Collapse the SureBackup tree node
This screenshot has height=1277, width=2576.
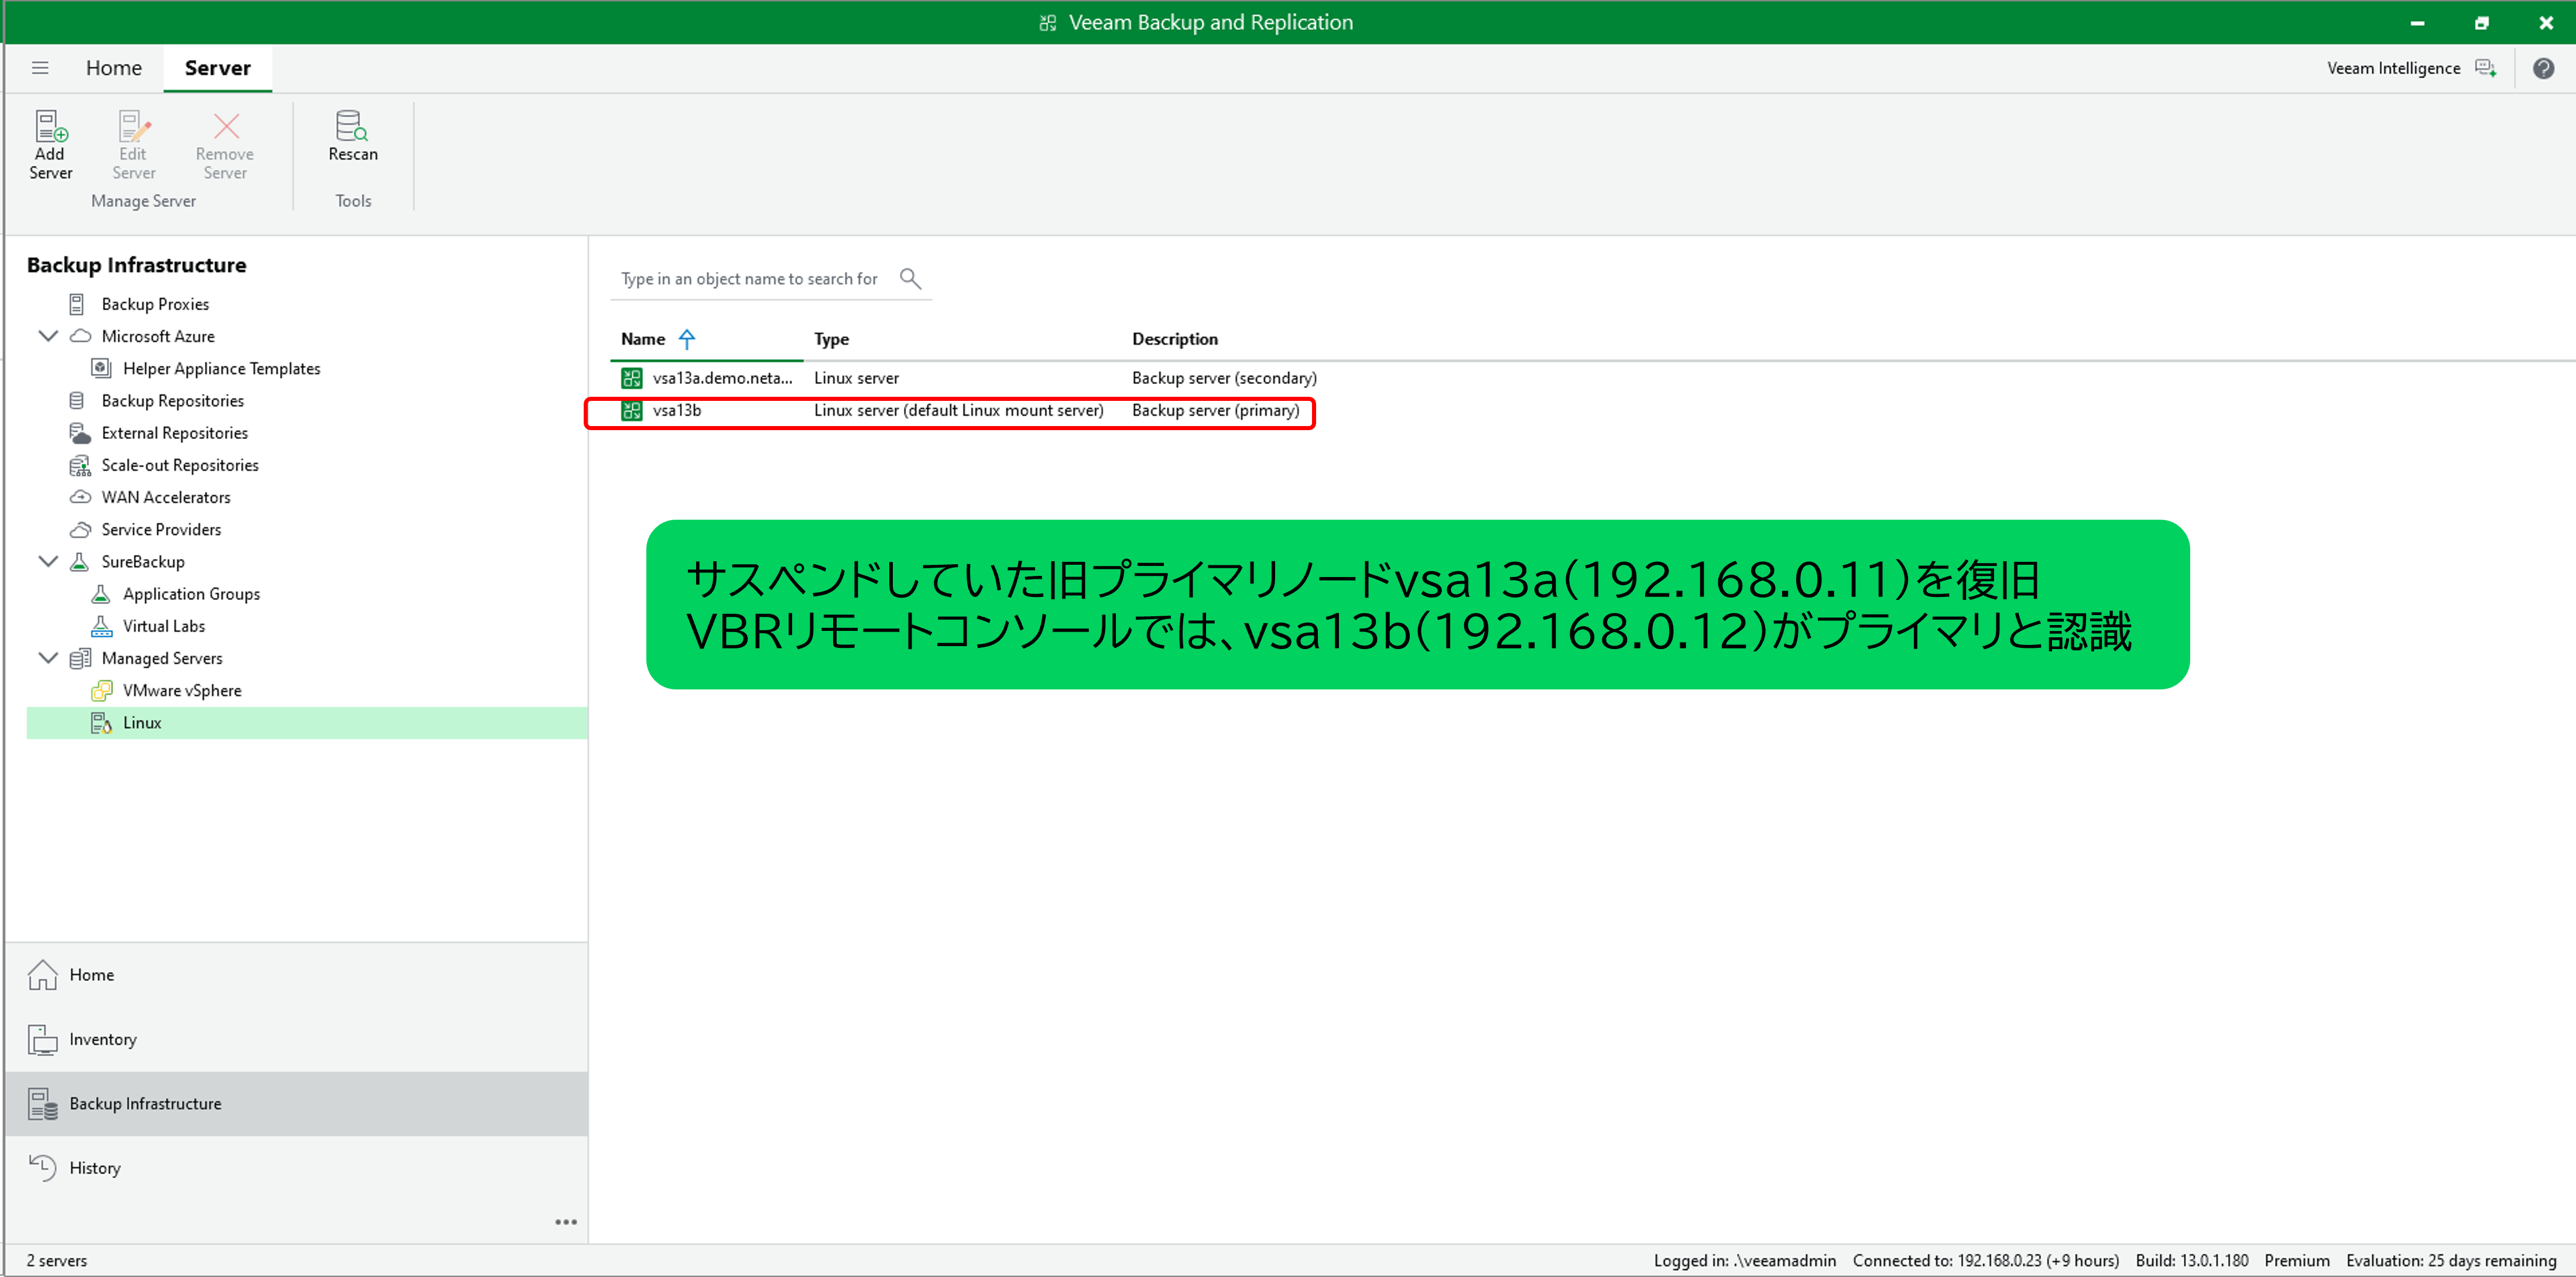(47, 561)
